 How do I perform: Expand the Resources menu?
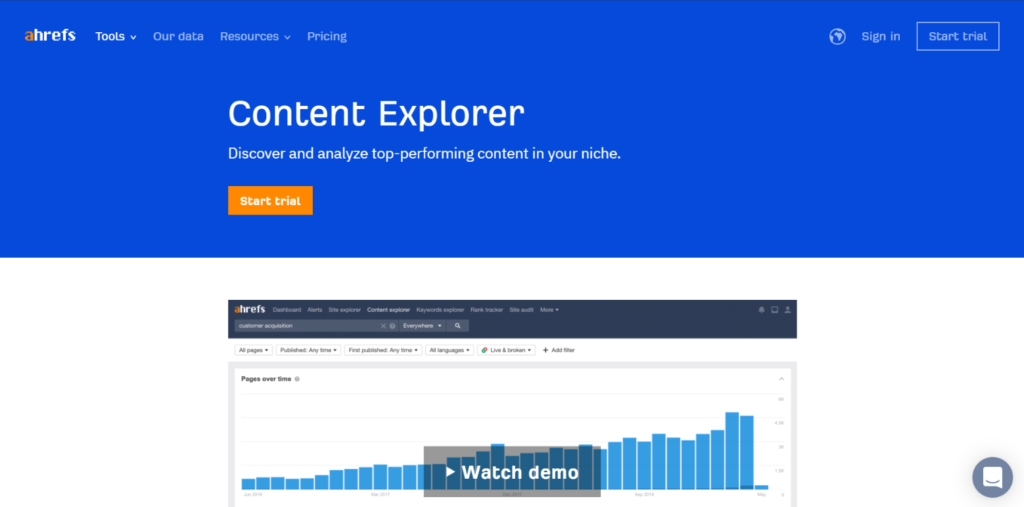coord(255,36)
